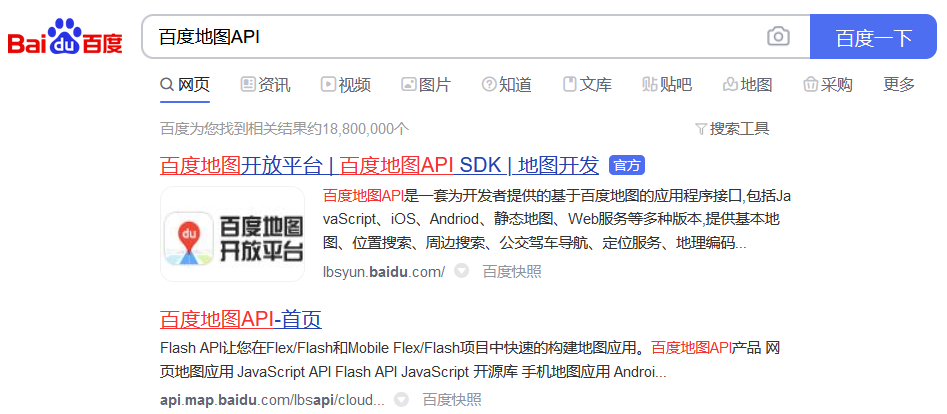Click the 百度一下 search button

click(873, 37)
